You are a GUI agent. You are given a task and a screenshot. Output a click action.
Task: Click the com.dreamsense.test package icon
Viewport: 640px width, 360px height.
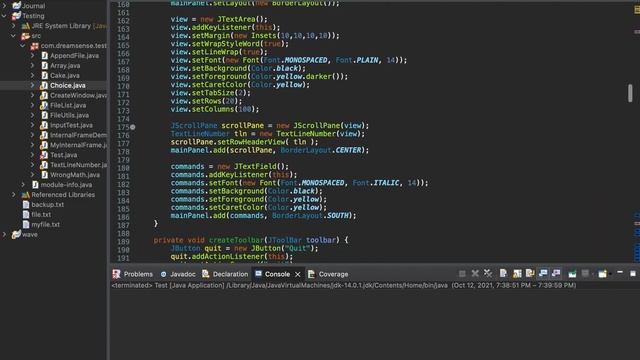click(35, 46)
